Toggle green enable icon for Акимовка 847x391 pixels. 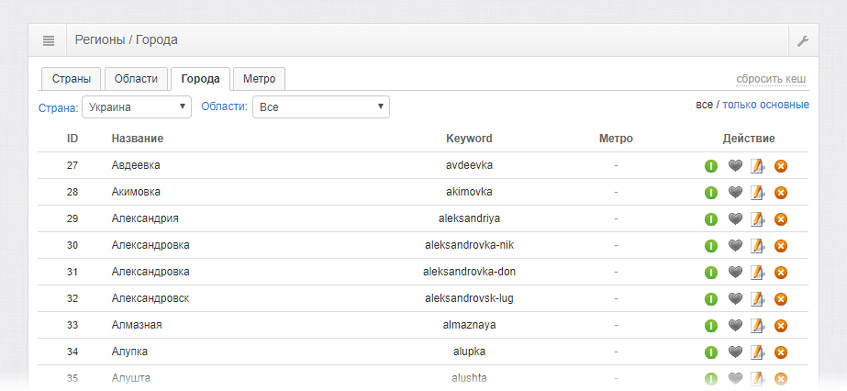pyautogui.click(x=711, y=193)
